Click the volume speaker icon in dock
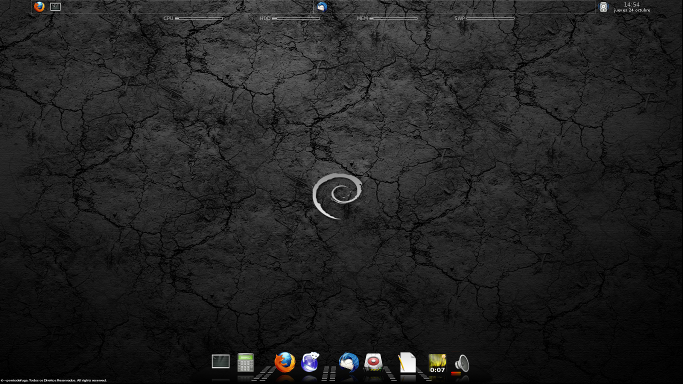The width and height of the screenshot is (683, 384). pyautogui.click(x=461, y=363)
